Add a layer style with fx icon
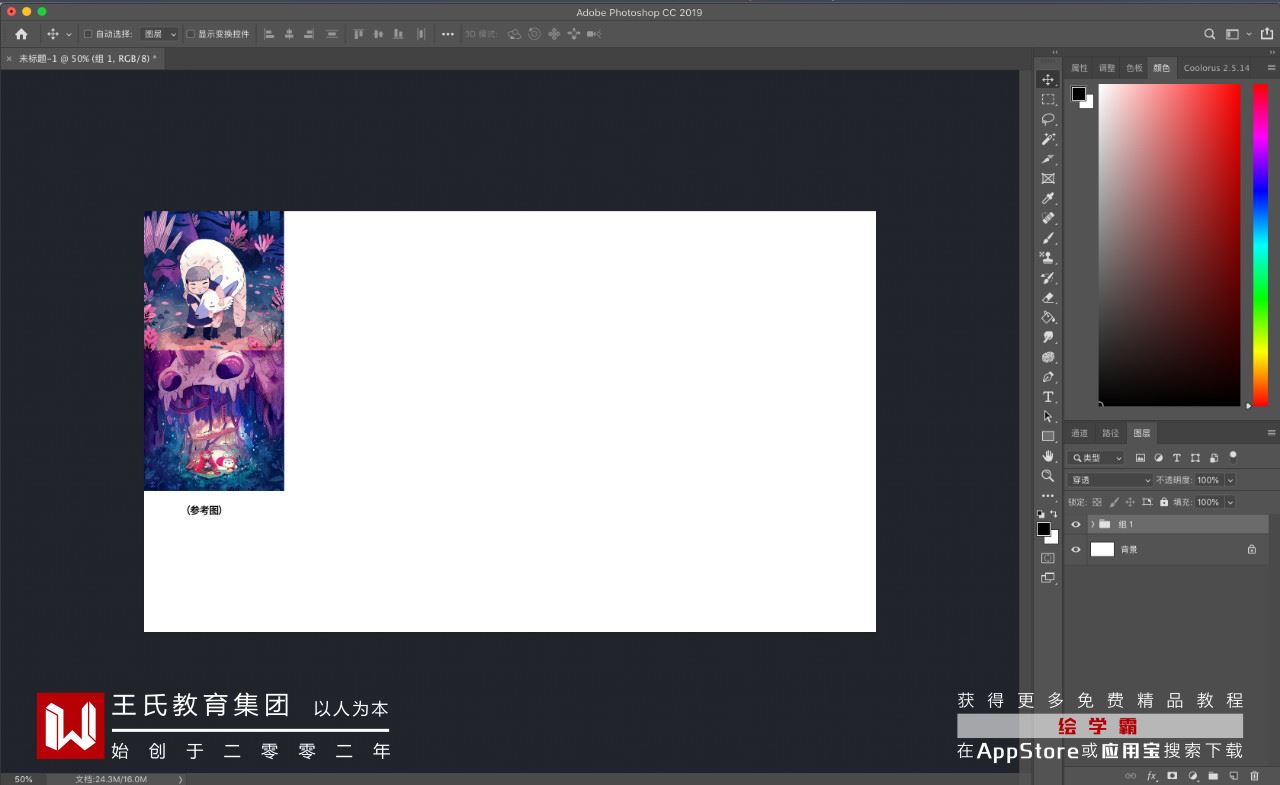This screenshot has height=785, width=1280. [x=1152, y=776]
